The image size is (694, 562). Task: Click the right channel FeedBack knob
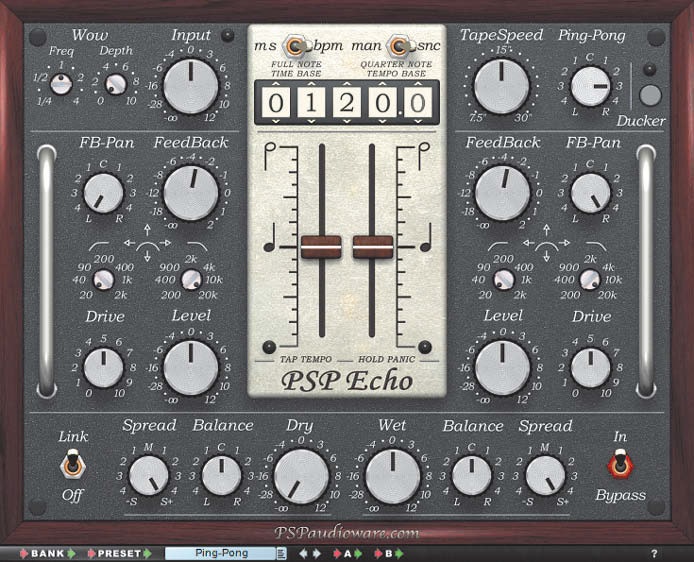pos(502,193)
